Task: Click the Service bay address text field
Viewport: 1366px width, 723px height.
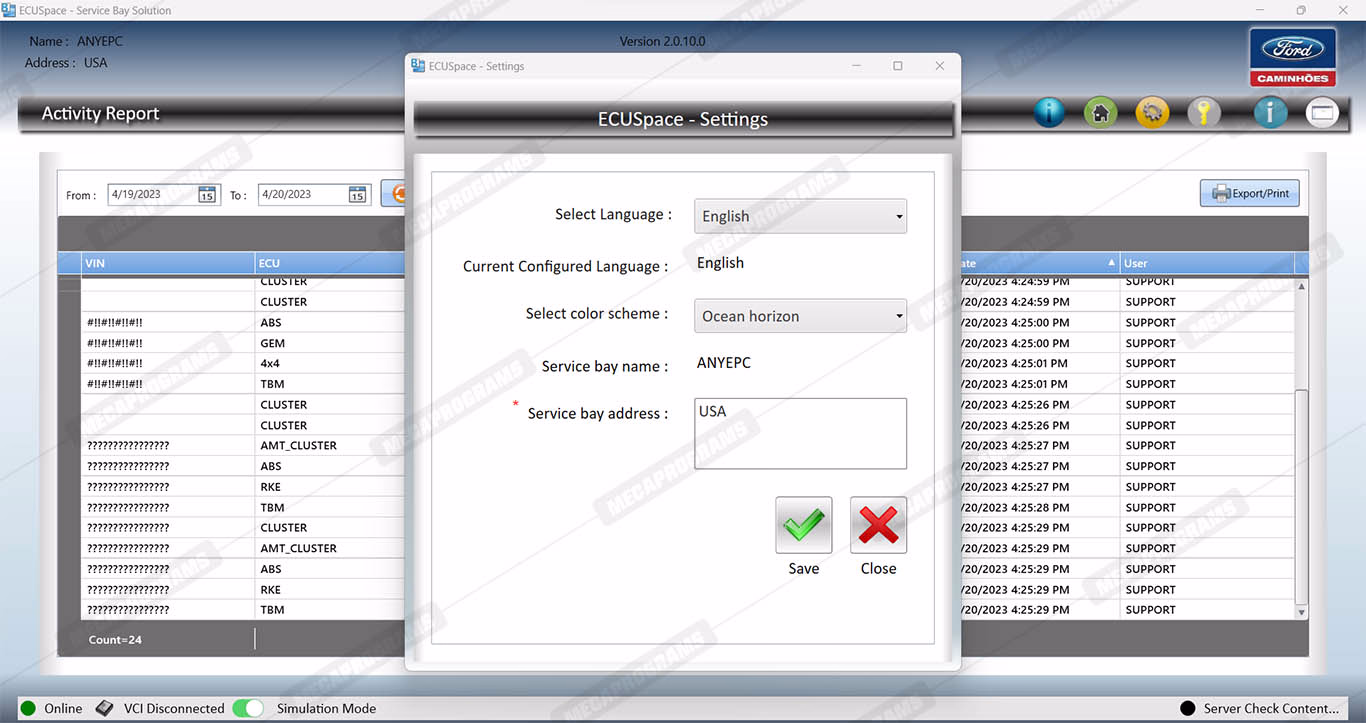Action: (800, 433)
